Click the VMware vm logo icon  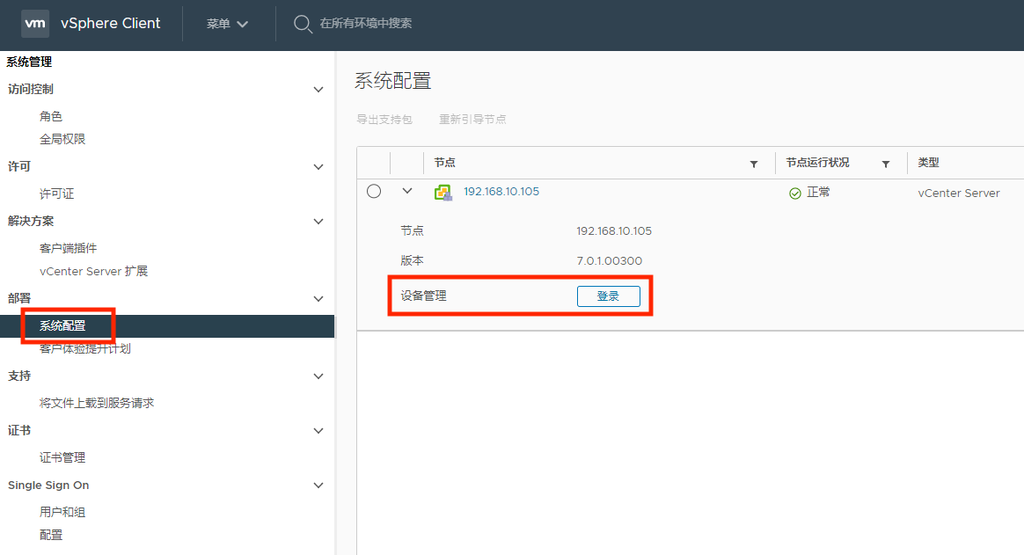click(35, 24)
